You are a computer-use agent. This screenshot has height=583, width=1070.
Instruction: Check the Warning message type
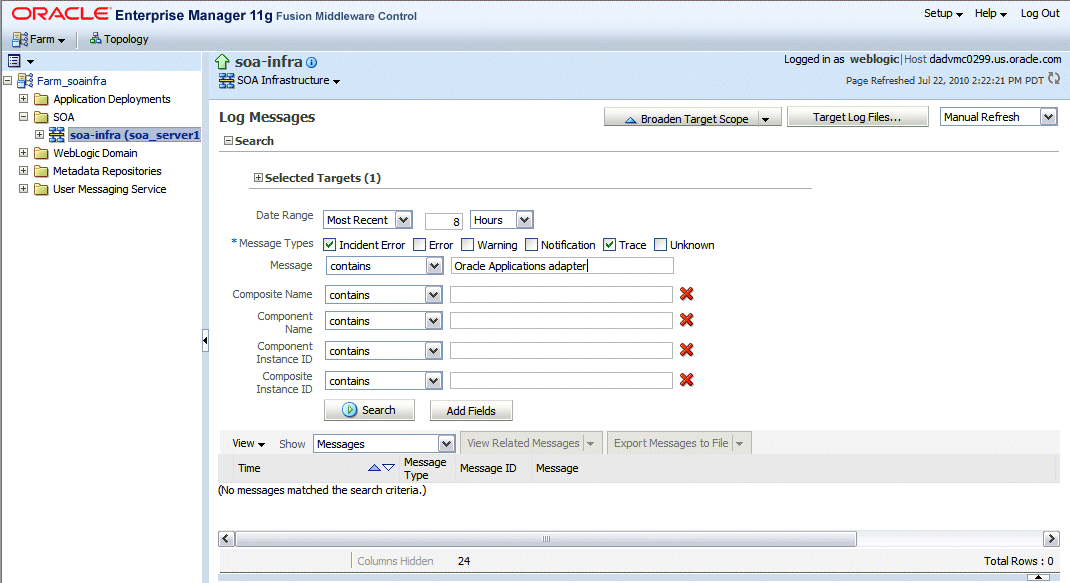click(467, 244)
